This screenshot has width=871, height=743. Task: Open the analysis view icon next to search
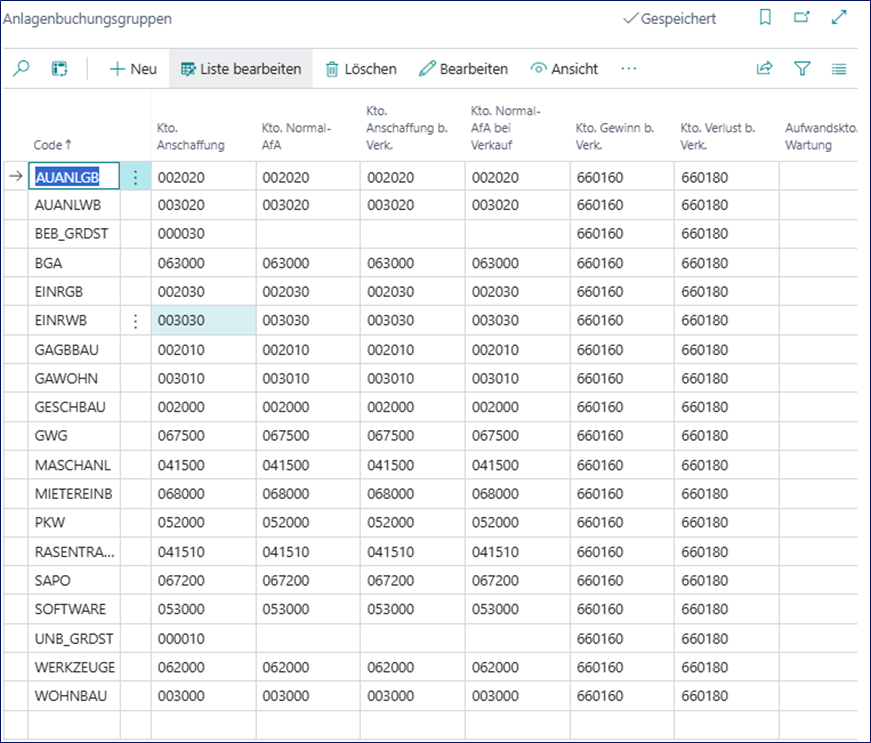tap(60, 69)
